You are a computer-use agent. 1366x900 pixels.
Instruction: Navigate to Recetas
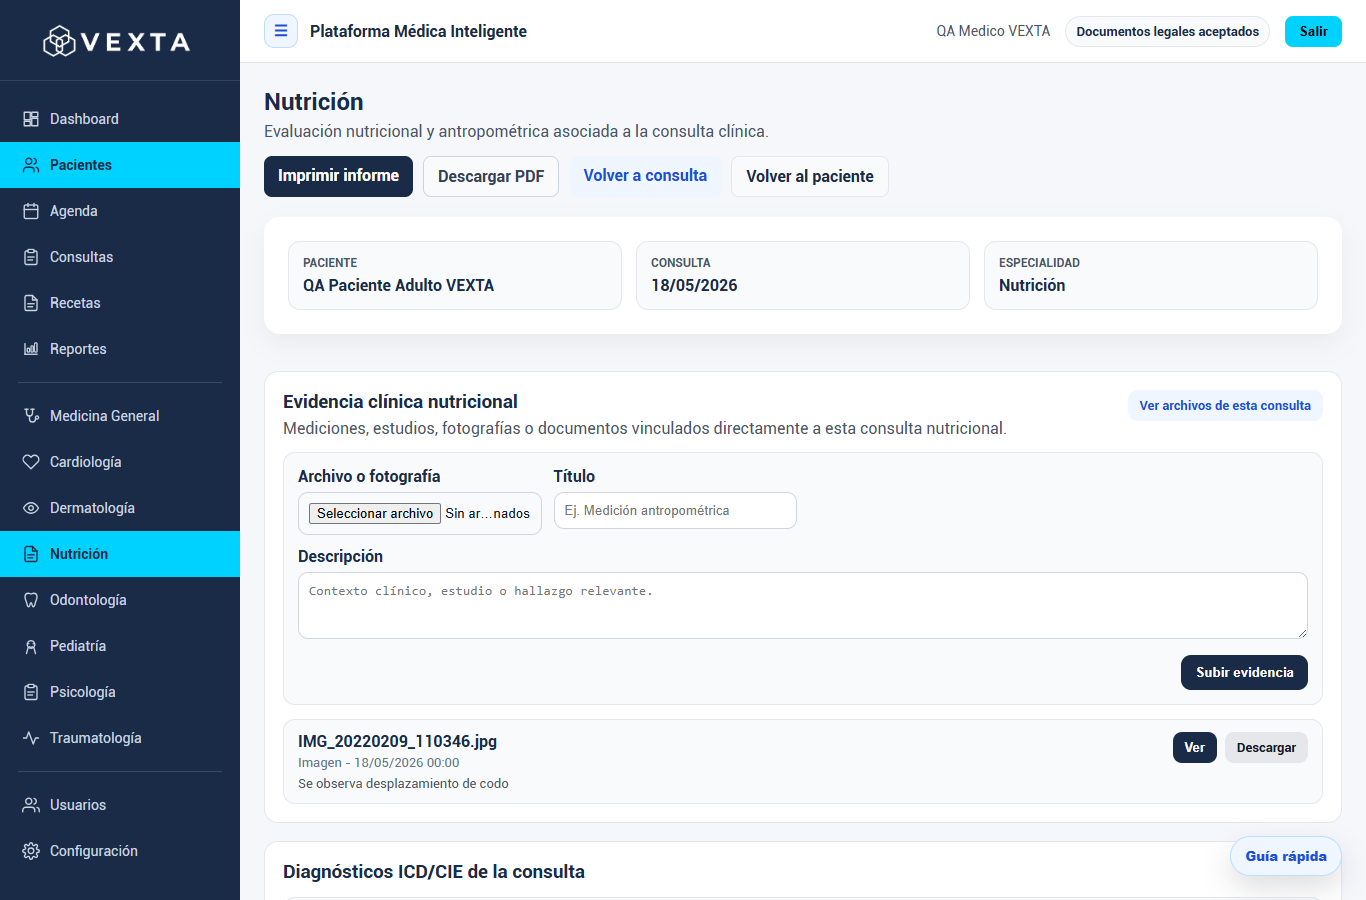coord(120,303)
